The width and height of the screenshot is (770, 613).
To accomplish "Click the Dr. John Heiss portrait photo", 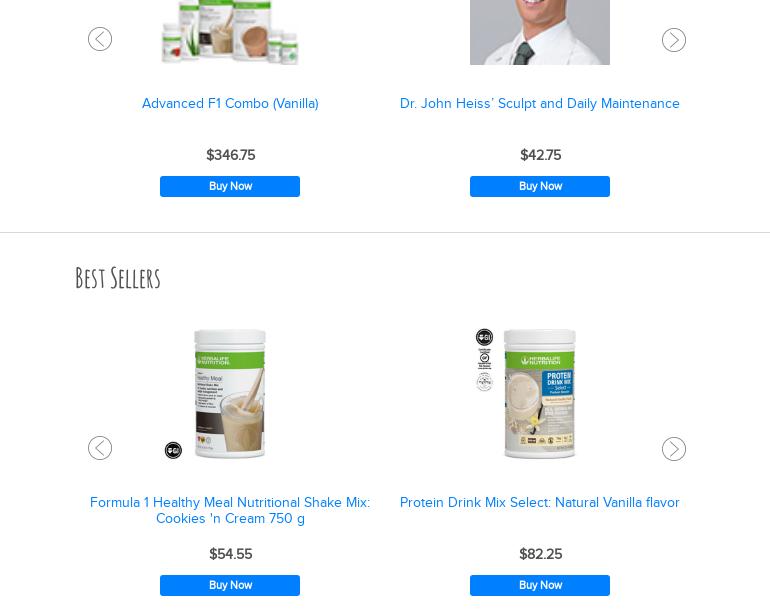I will (x=540, y=32).
